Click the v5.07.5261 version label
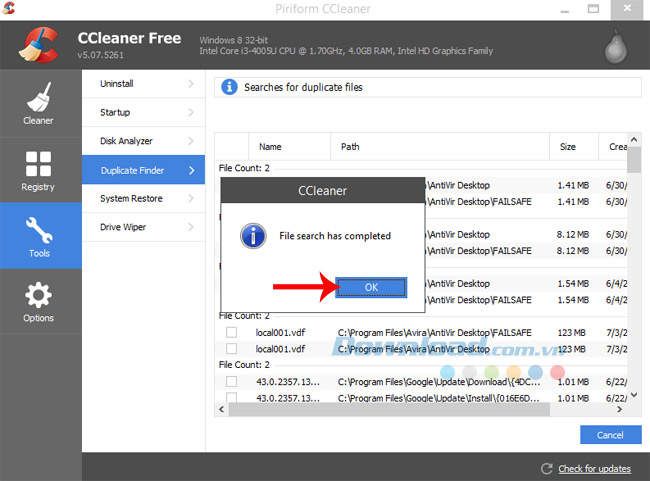650x481 pixels. click(x=100, y=55)
